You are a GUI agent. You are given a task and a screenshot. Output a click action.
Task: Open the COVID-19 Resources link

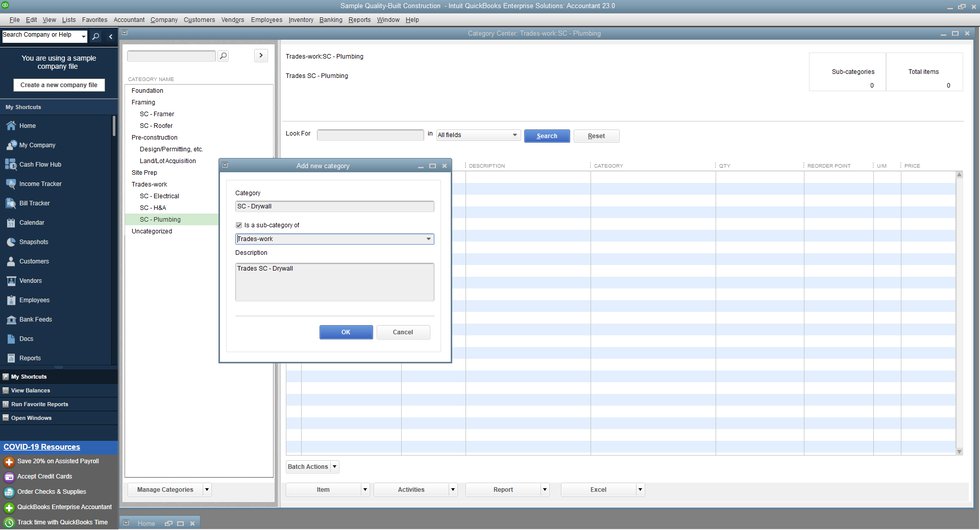(42, 447)
